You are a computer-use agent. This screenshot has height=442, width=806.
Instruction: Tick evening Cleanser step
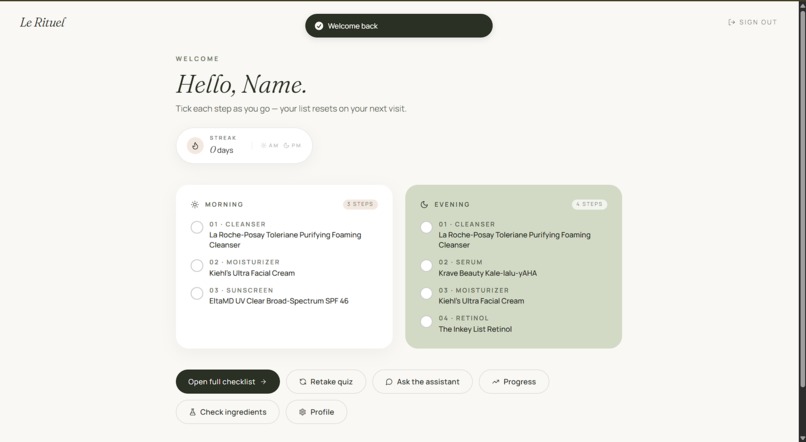(x=426, y=227)
